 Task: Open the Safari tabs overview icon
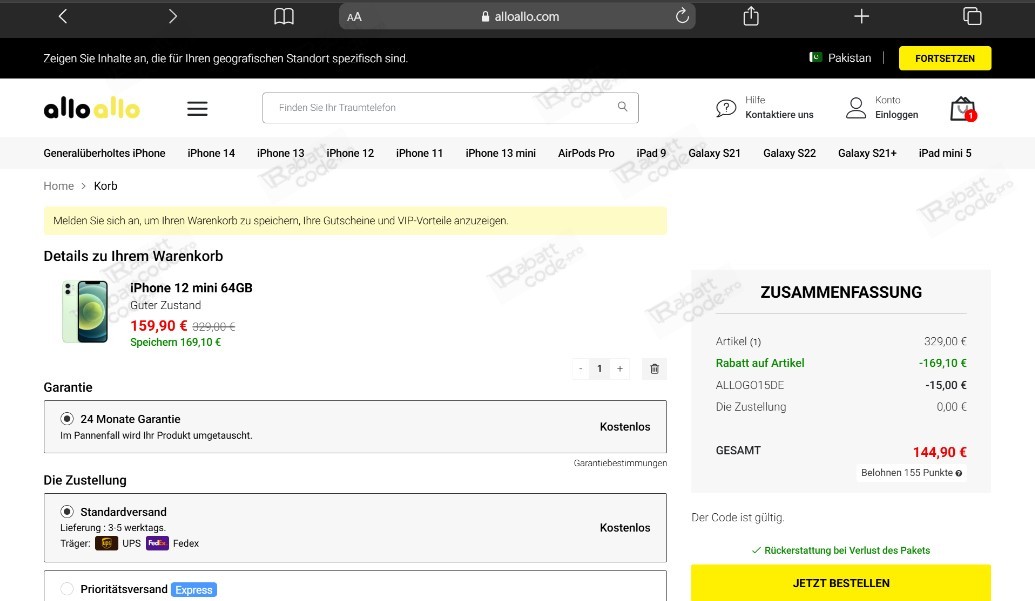971,16
